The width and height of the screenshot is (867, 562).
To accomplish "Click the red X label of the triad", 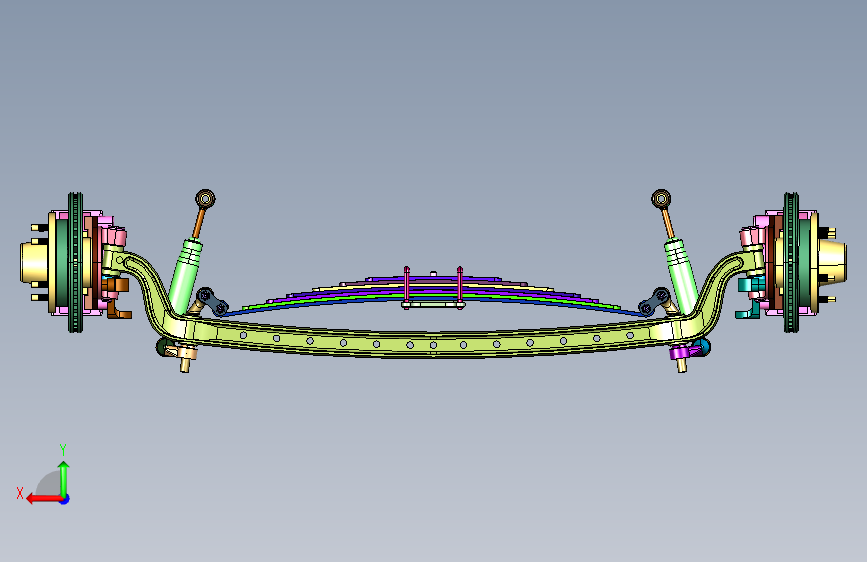I will click(x=20, y=493).
